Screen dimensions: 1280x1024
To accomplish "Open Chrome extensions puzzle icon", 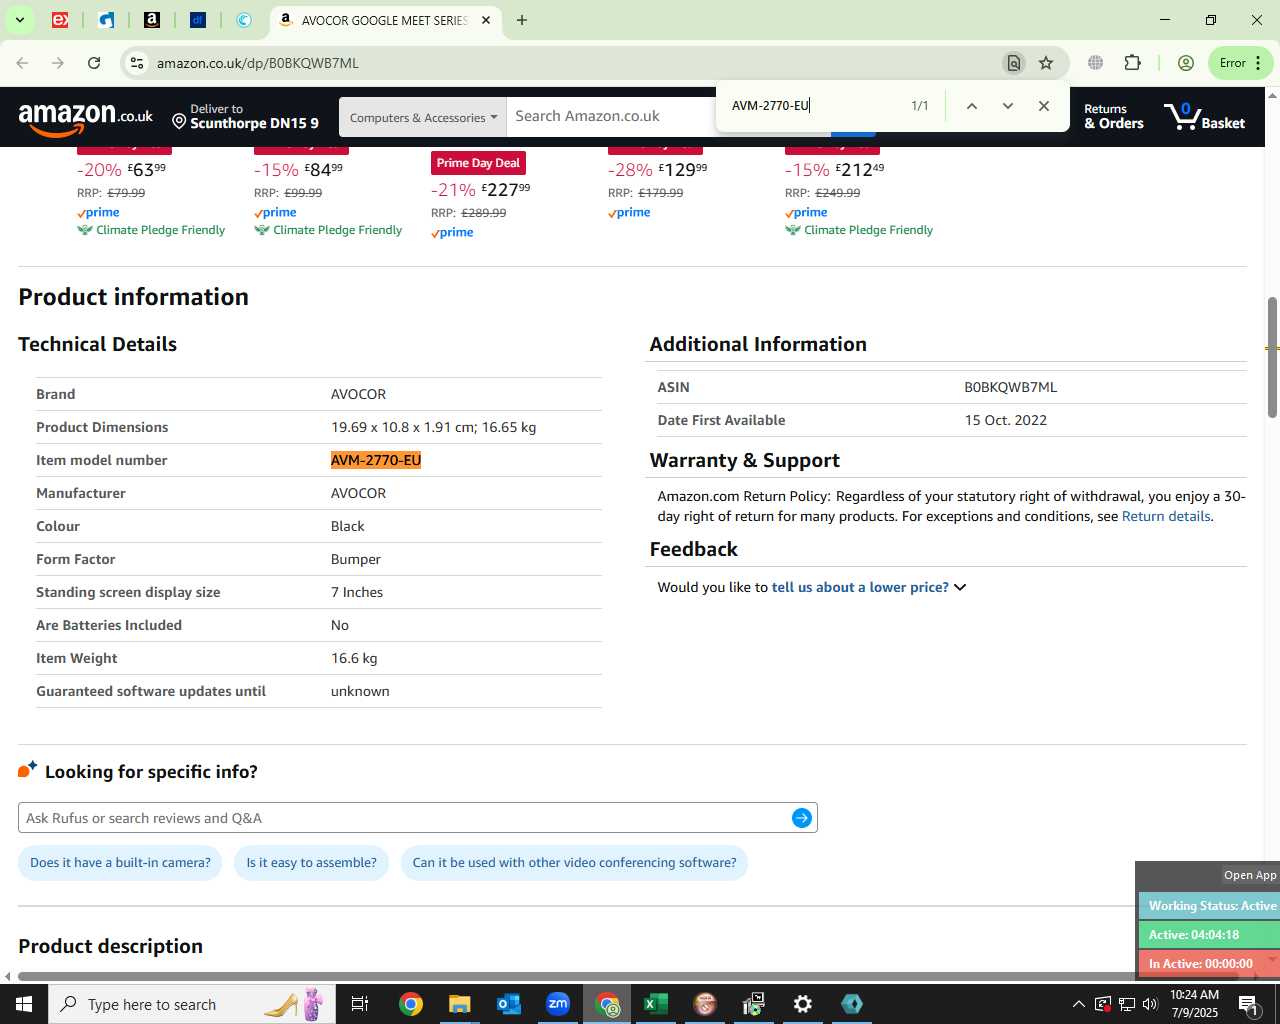I will coord(1132,63).
